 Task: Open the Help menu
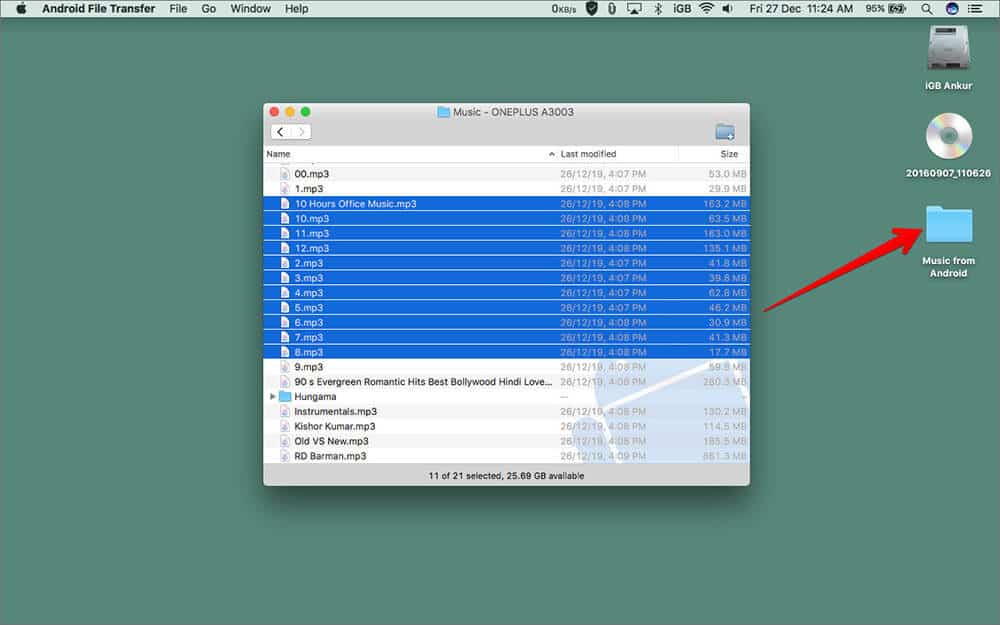(296, 8)
